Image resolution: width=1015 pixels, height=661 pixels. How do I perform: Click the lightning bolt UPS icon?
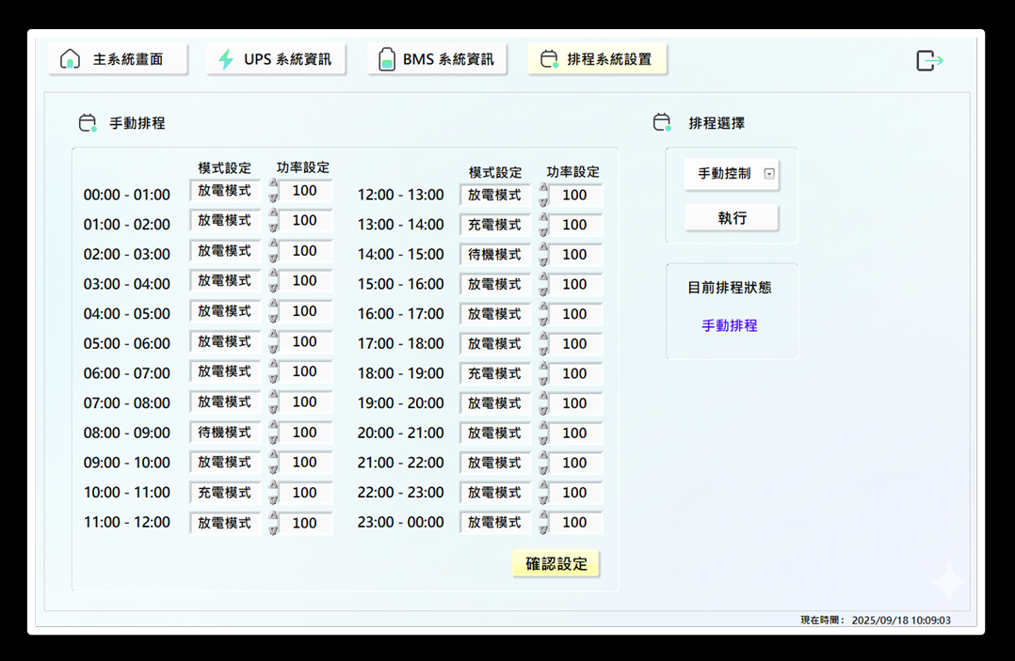tap(226, 59)
